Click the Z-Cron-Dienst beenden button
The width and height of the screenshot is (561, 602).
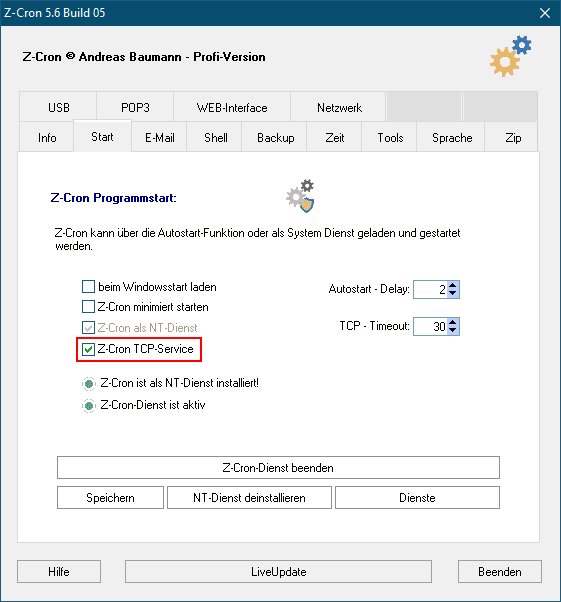point(278,467)
